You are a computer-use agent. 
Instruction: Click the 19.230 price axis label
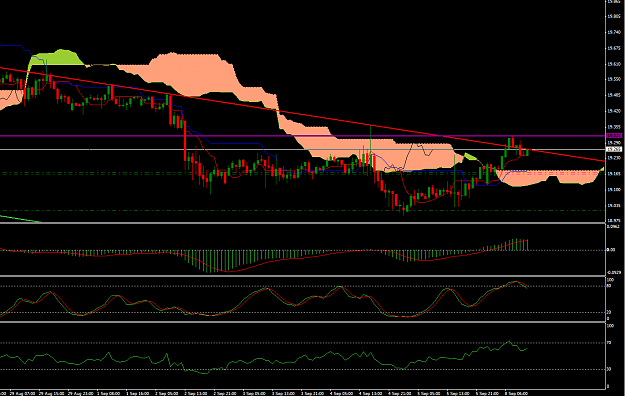614,158
